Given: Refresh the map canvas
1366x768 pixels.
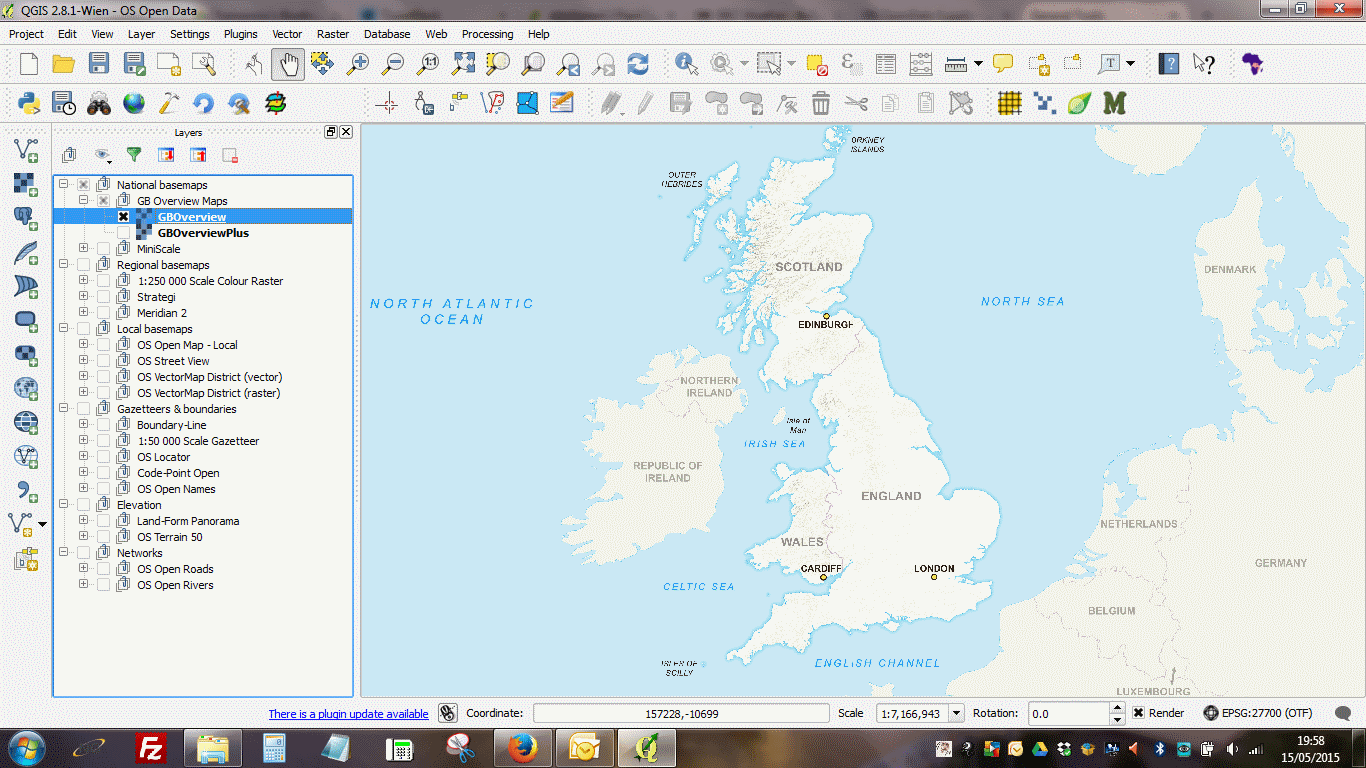Looking at the screenshot, I should coord(638,64).
